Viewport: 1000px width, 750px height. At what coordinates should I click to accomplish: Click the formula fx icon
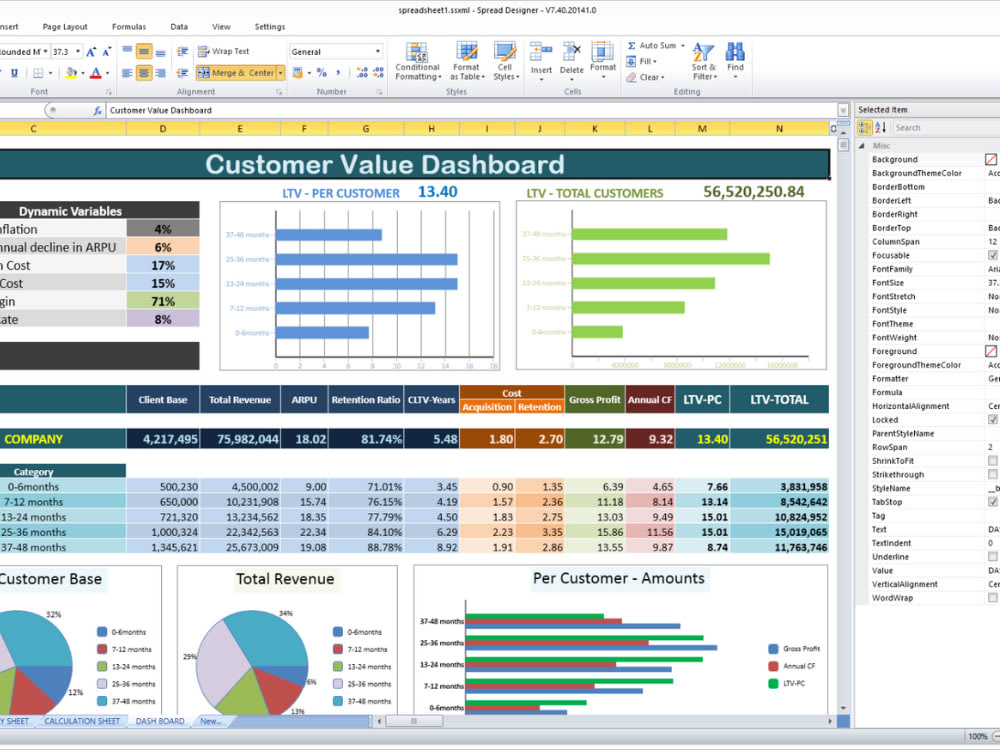(97, 110)
